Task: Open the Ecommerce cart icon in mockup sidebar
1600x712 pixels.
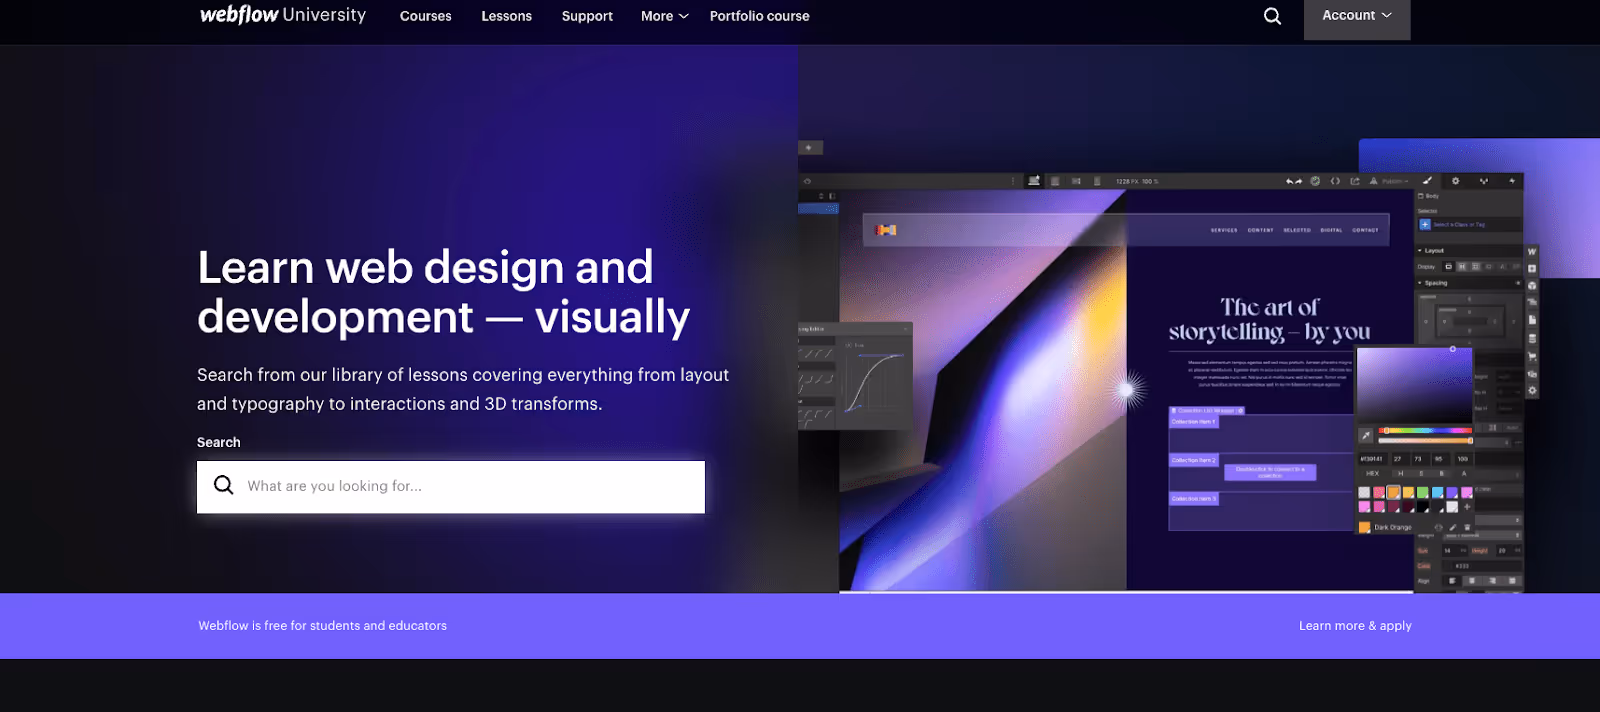Action: click(1532, 356)
